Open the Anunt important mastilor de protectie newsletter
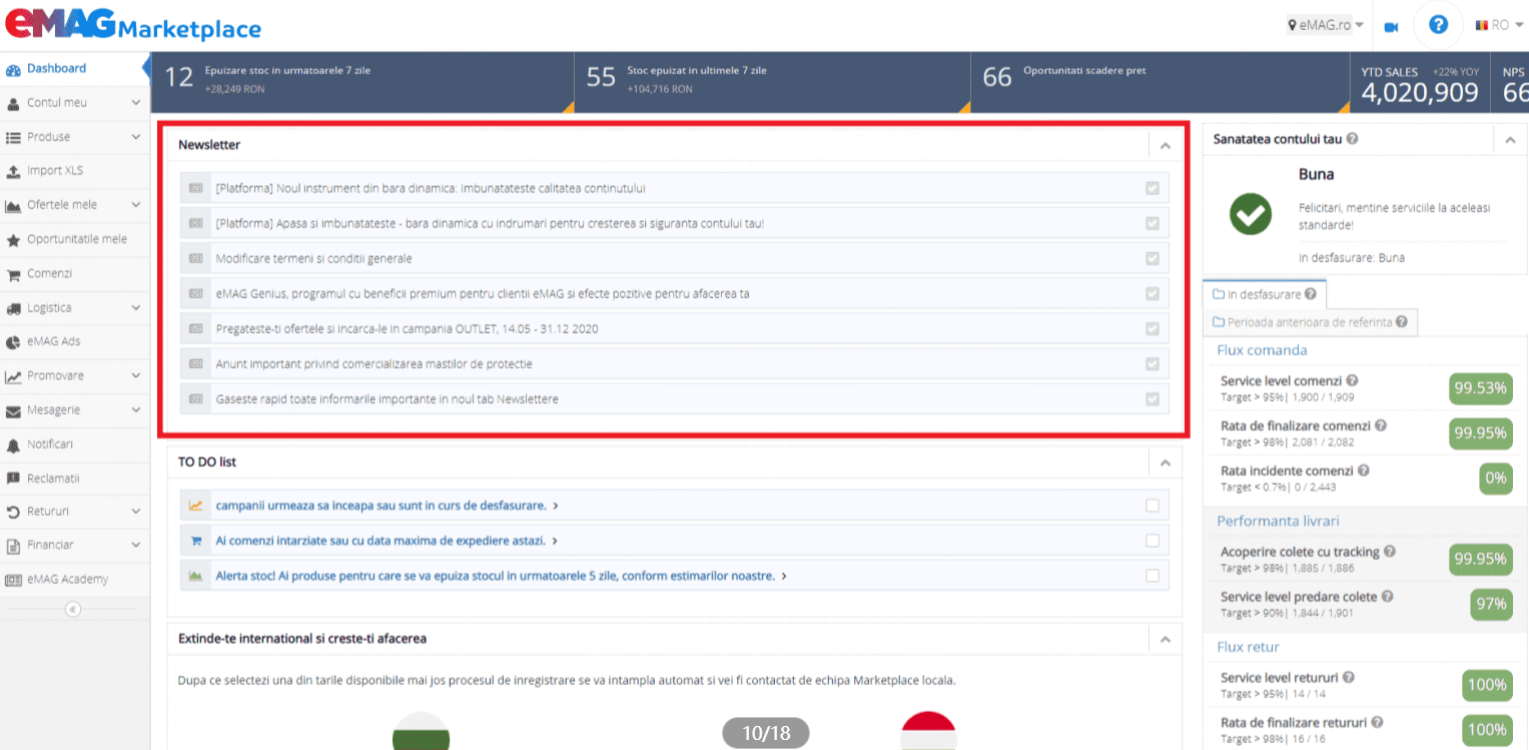Viewport: 1529px width, 750px height. tap(374, 364)
